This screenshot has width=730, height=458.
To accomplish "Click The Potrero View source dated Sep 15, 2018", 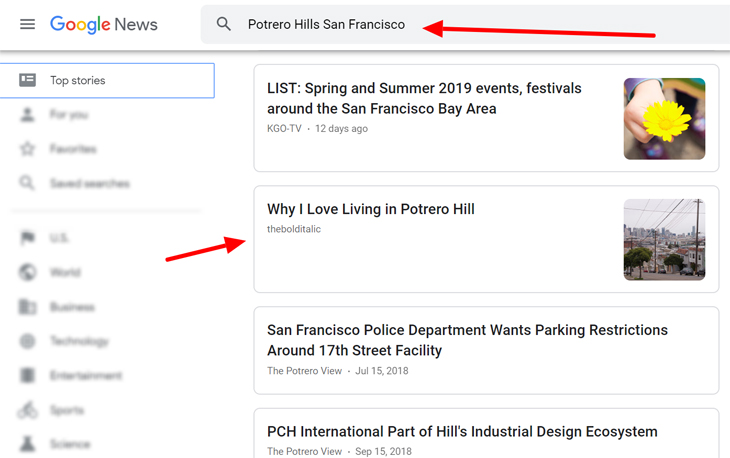I will tap(304, 451).
